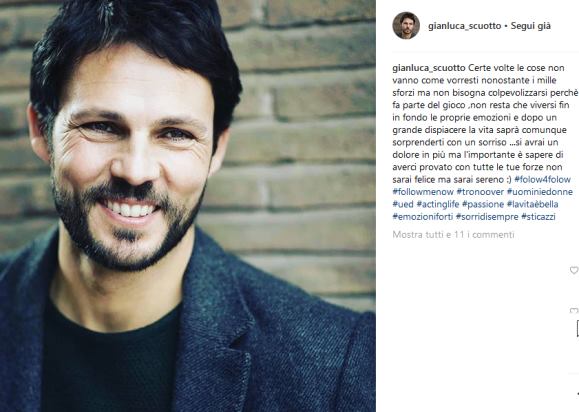Save the post with the bookmark icon
The height and width of the screenshot is (412, 579).
(577, 329)
